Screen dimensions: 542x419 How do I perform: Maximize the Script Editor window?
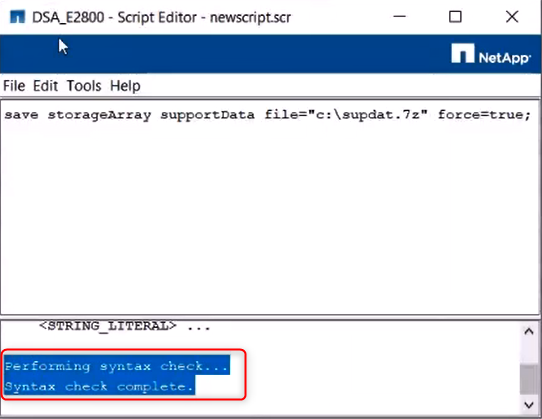click(455, 17)
